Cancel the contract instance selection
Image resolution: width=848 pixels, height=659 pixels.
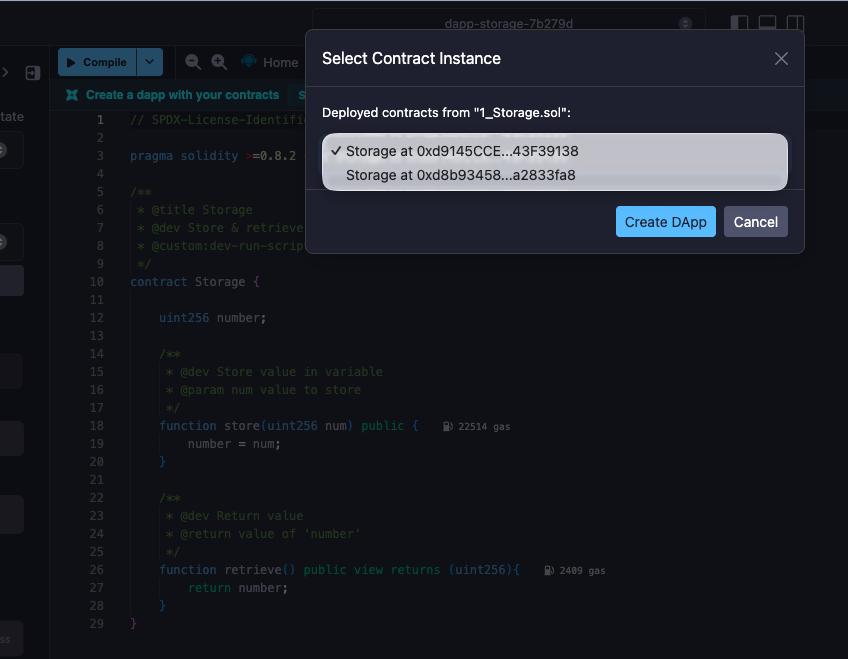[756, 222]
